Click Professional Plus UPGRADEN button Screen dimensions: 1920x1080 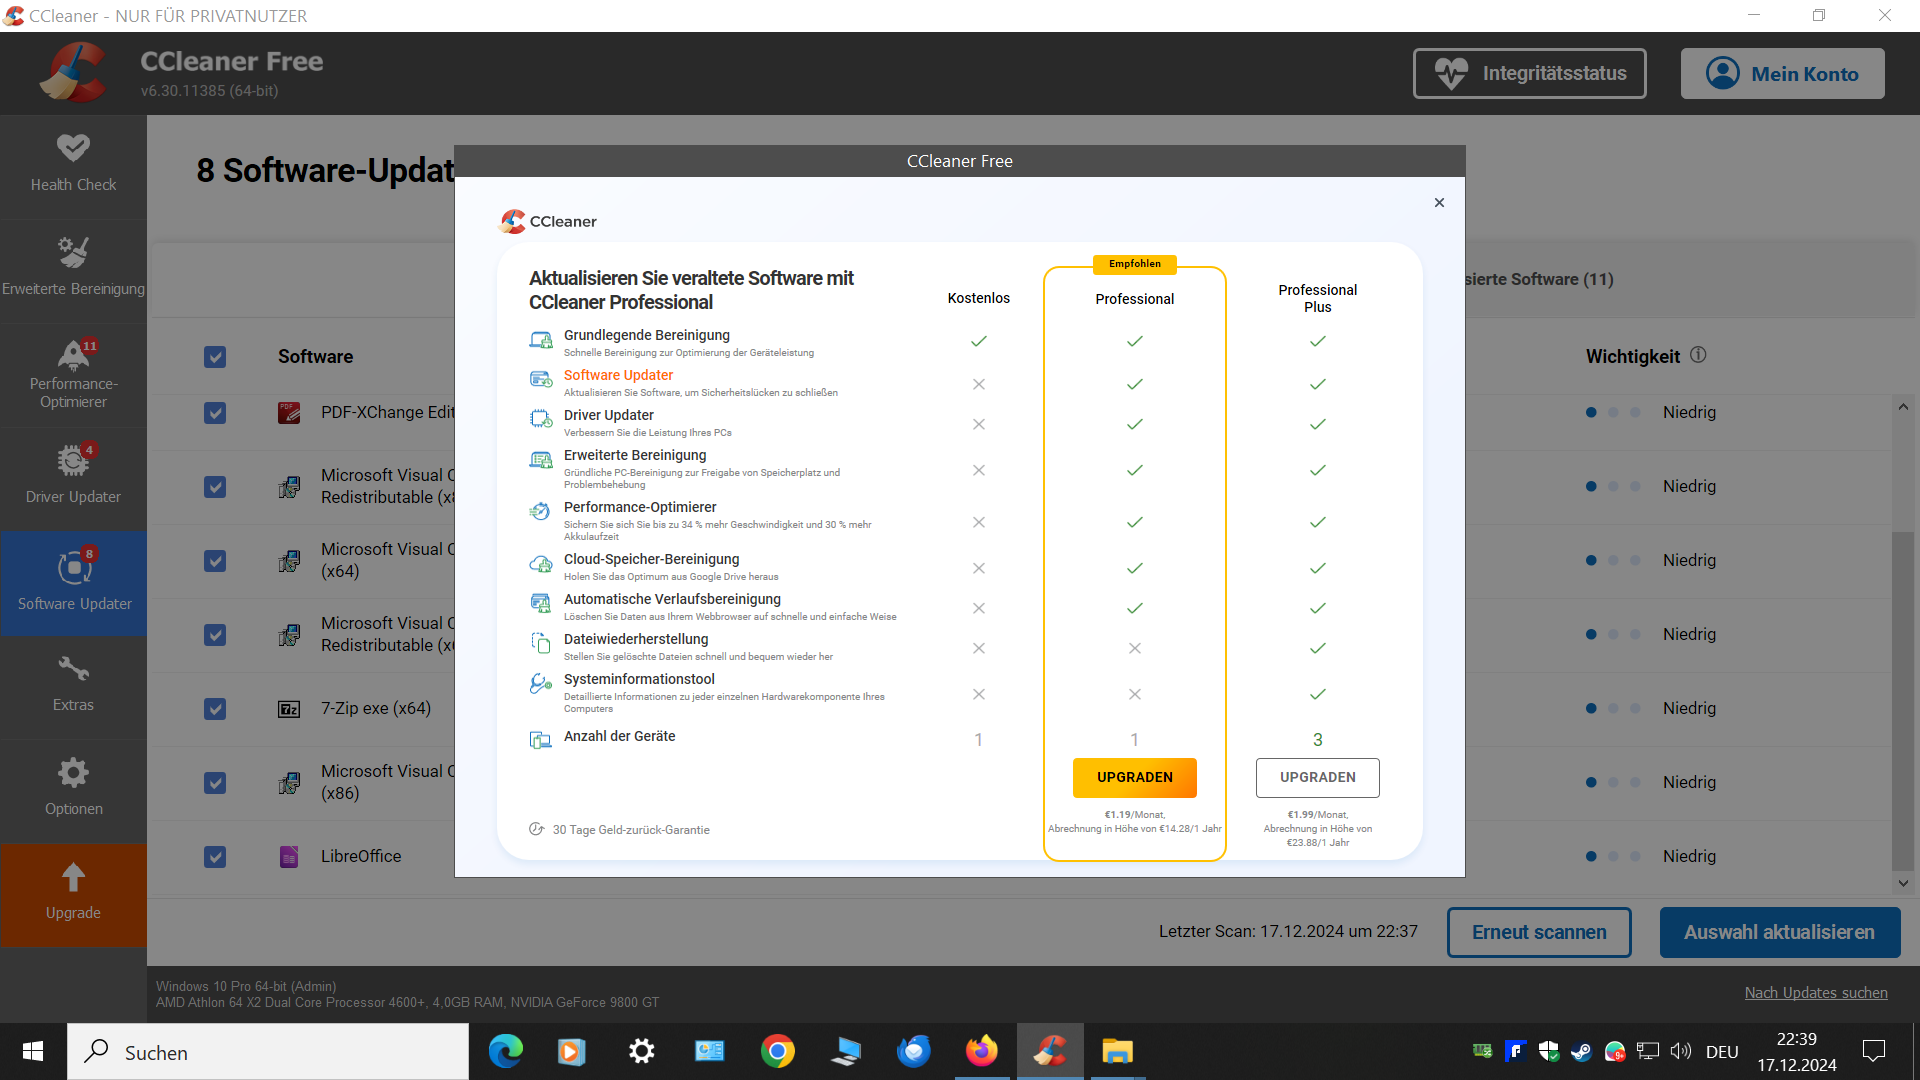1317,777
